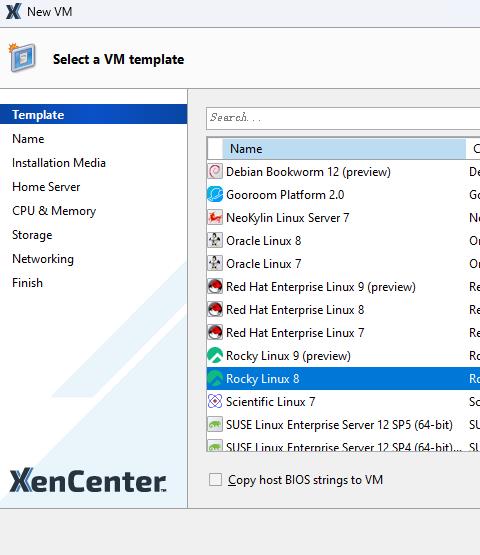Click the Rocky Linux 9 (preview) icon

tap(215, 355)
